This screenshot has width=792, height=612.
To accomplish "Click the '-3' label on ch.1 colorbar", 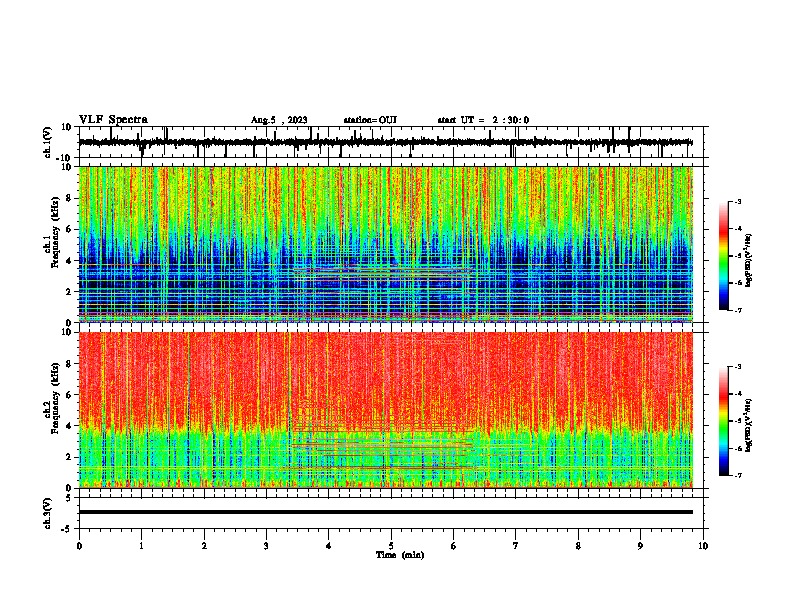I will 737,202.
